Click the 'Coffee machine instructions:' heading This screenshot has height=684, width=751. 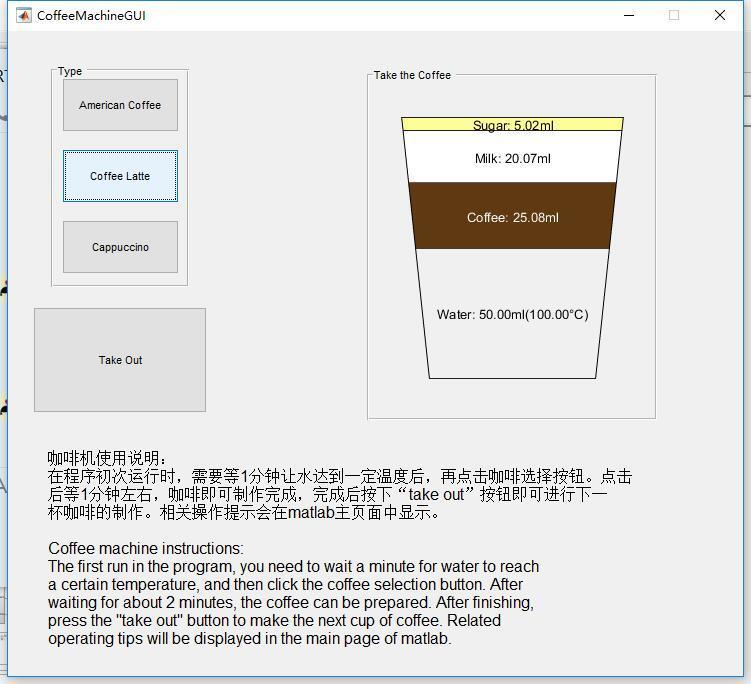click(x=146, y=548)
